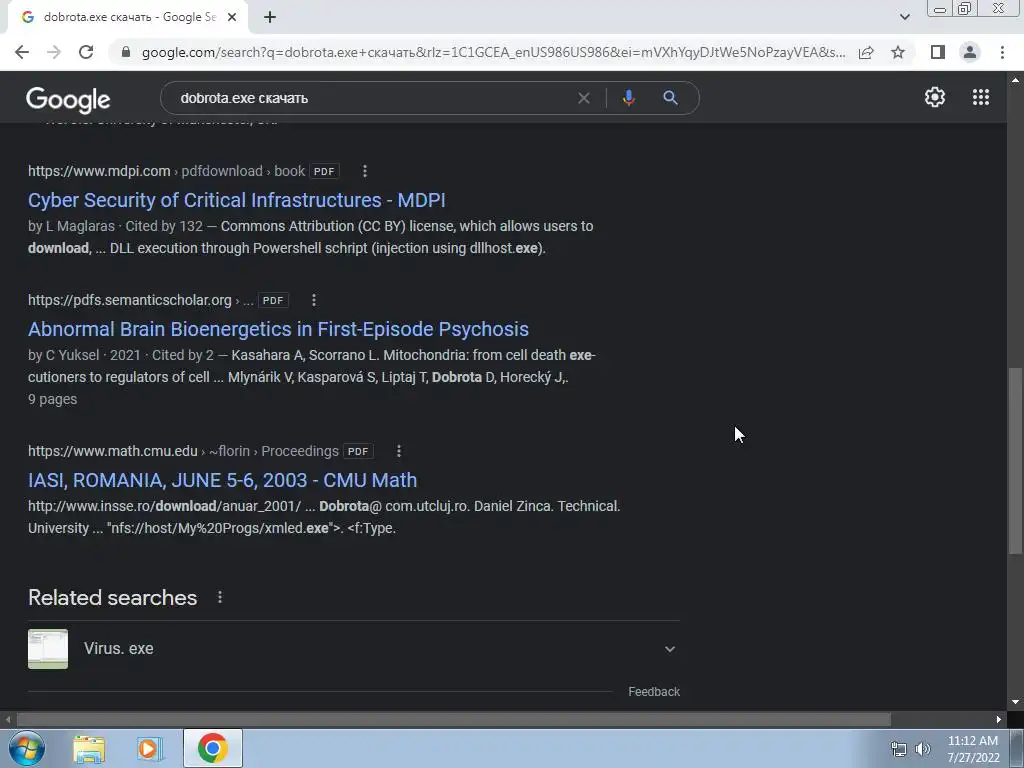Search by voice microphone icon
The image size is (1024, 768).
coord(628,98)
